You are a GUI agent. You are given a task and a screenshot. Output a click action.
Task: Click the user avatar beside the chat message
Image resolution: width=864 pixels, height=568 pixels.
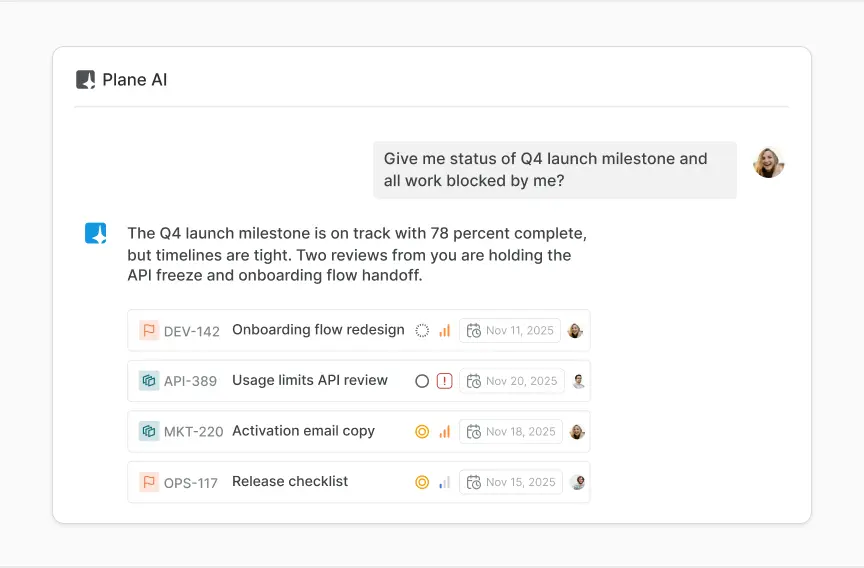(x=768, y=163)
